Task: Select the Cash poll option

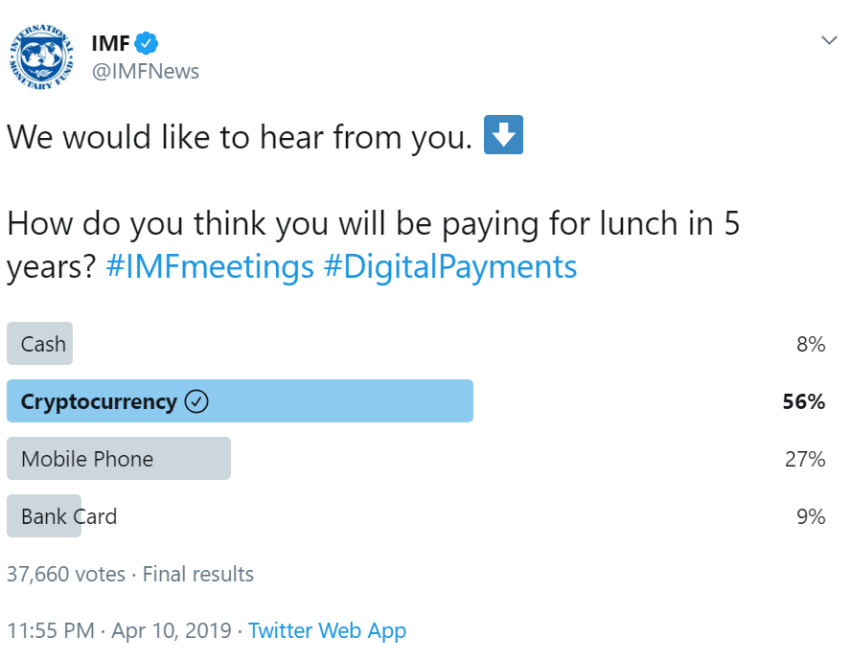Action: [x=41, y=344]
